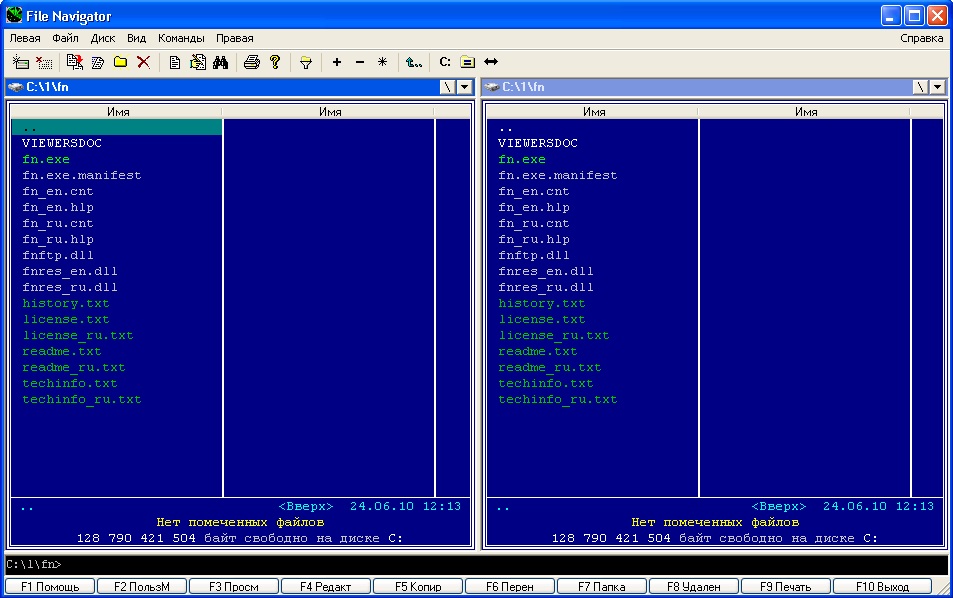The image size is (953, 598).
Task: Click the red X delete toolbar icon
Action: coord(143,62)
